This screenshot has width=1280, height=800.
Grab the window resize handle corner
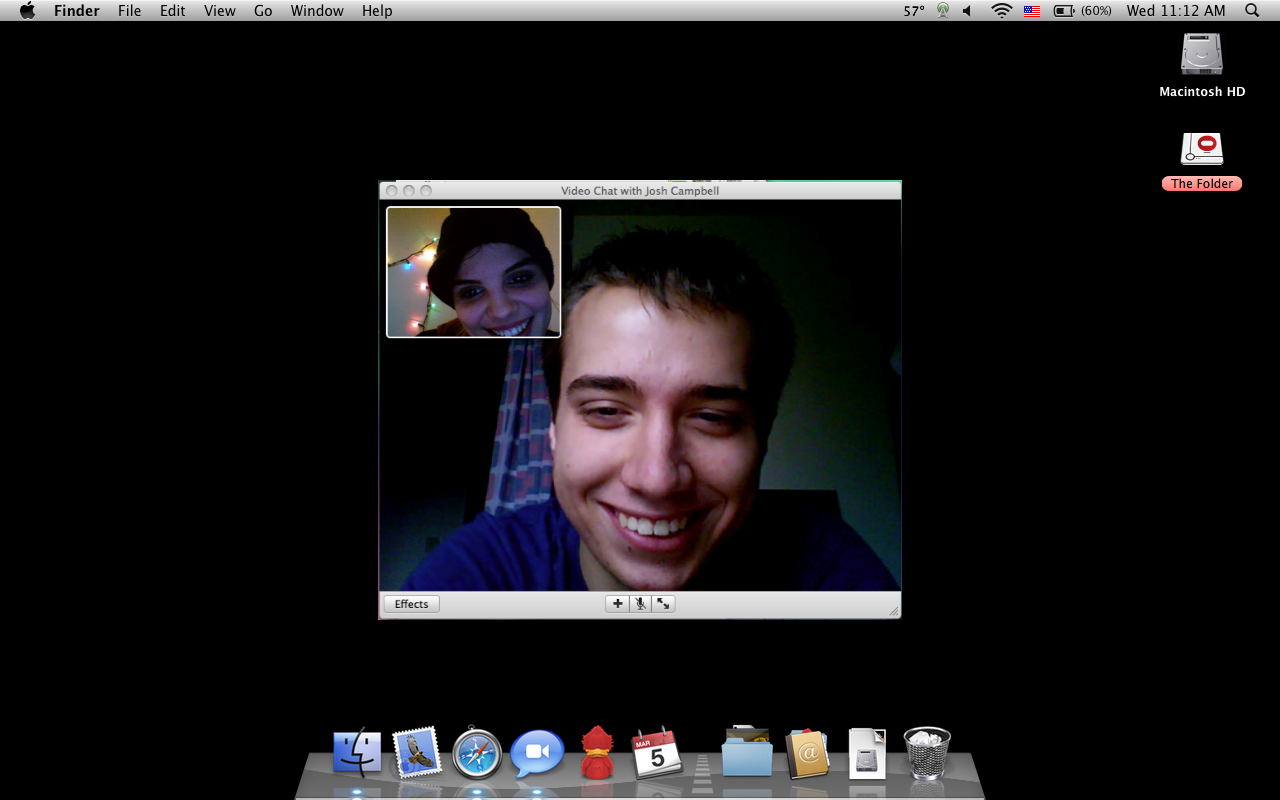tap(893, 611)
